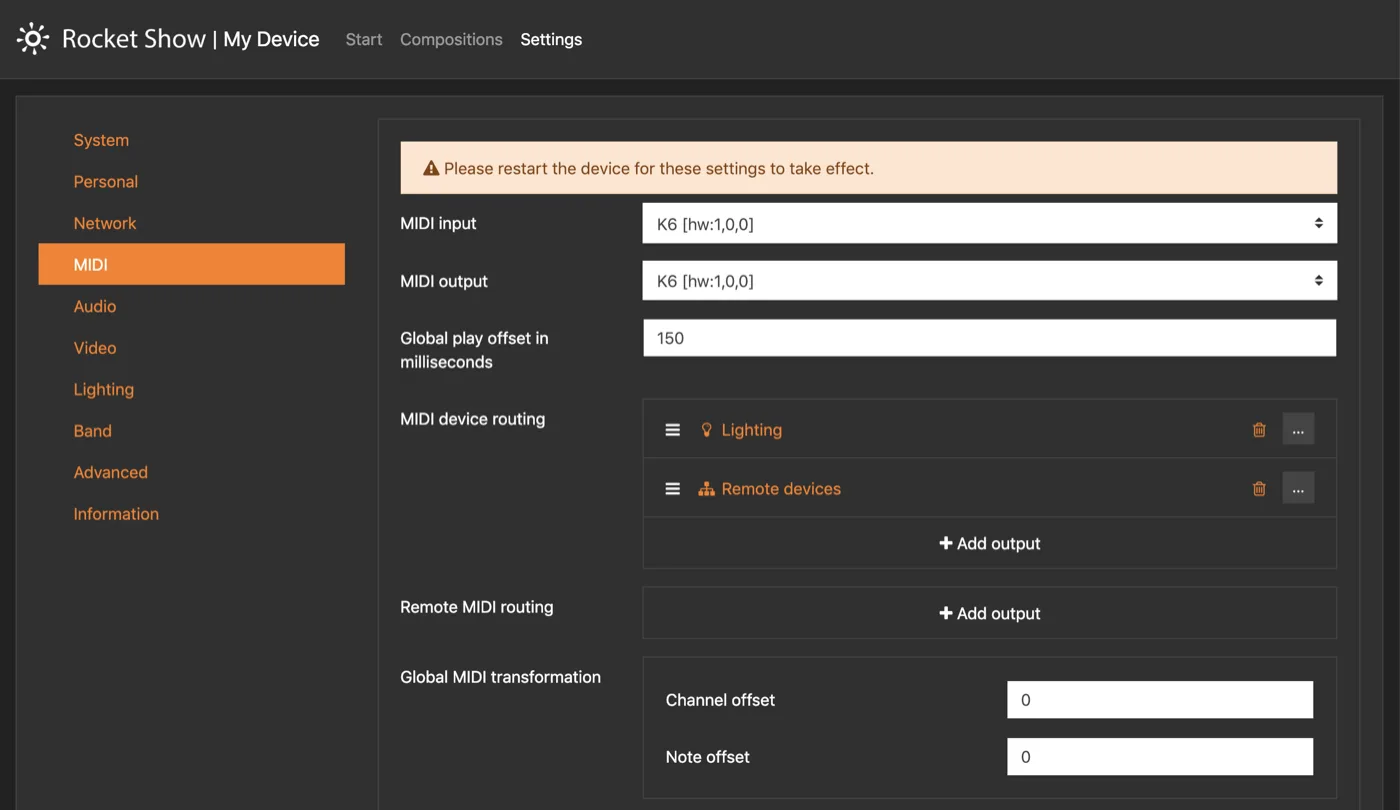
Task: Select the Information settings section
Action: click(x=116, y=514)
